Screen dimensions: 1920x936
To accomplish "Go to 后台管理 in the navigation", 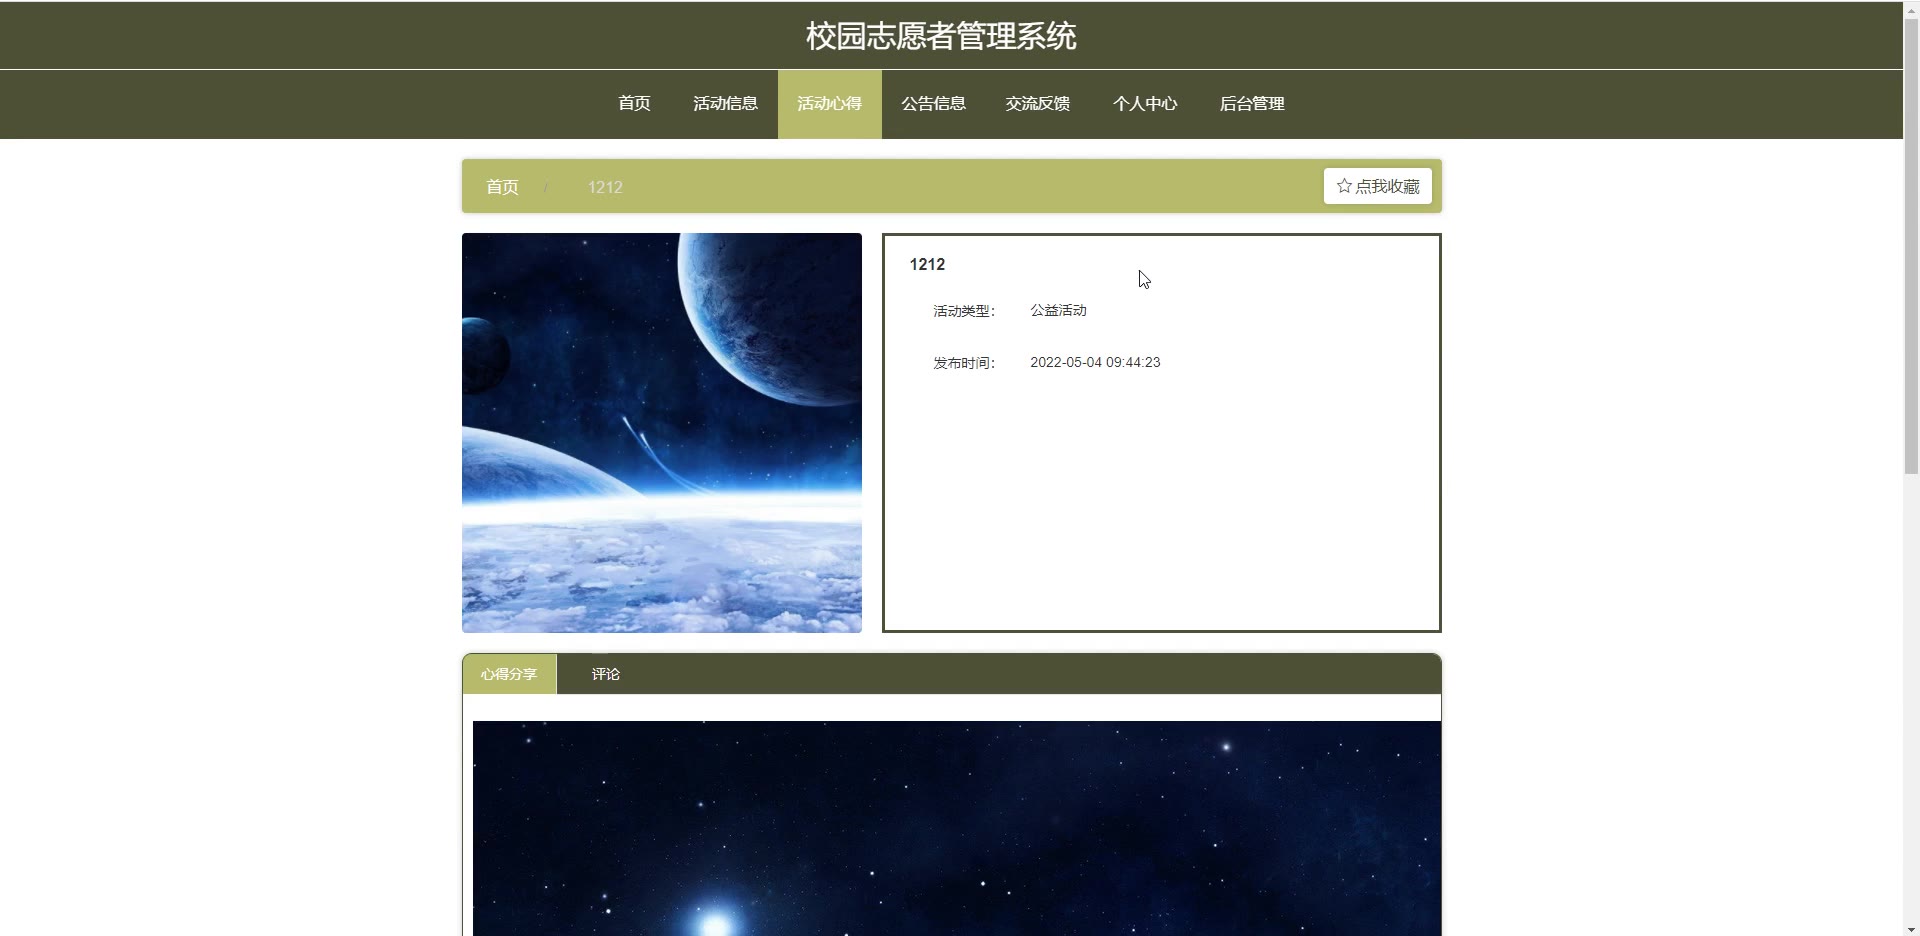I will tap(1252, 104).
